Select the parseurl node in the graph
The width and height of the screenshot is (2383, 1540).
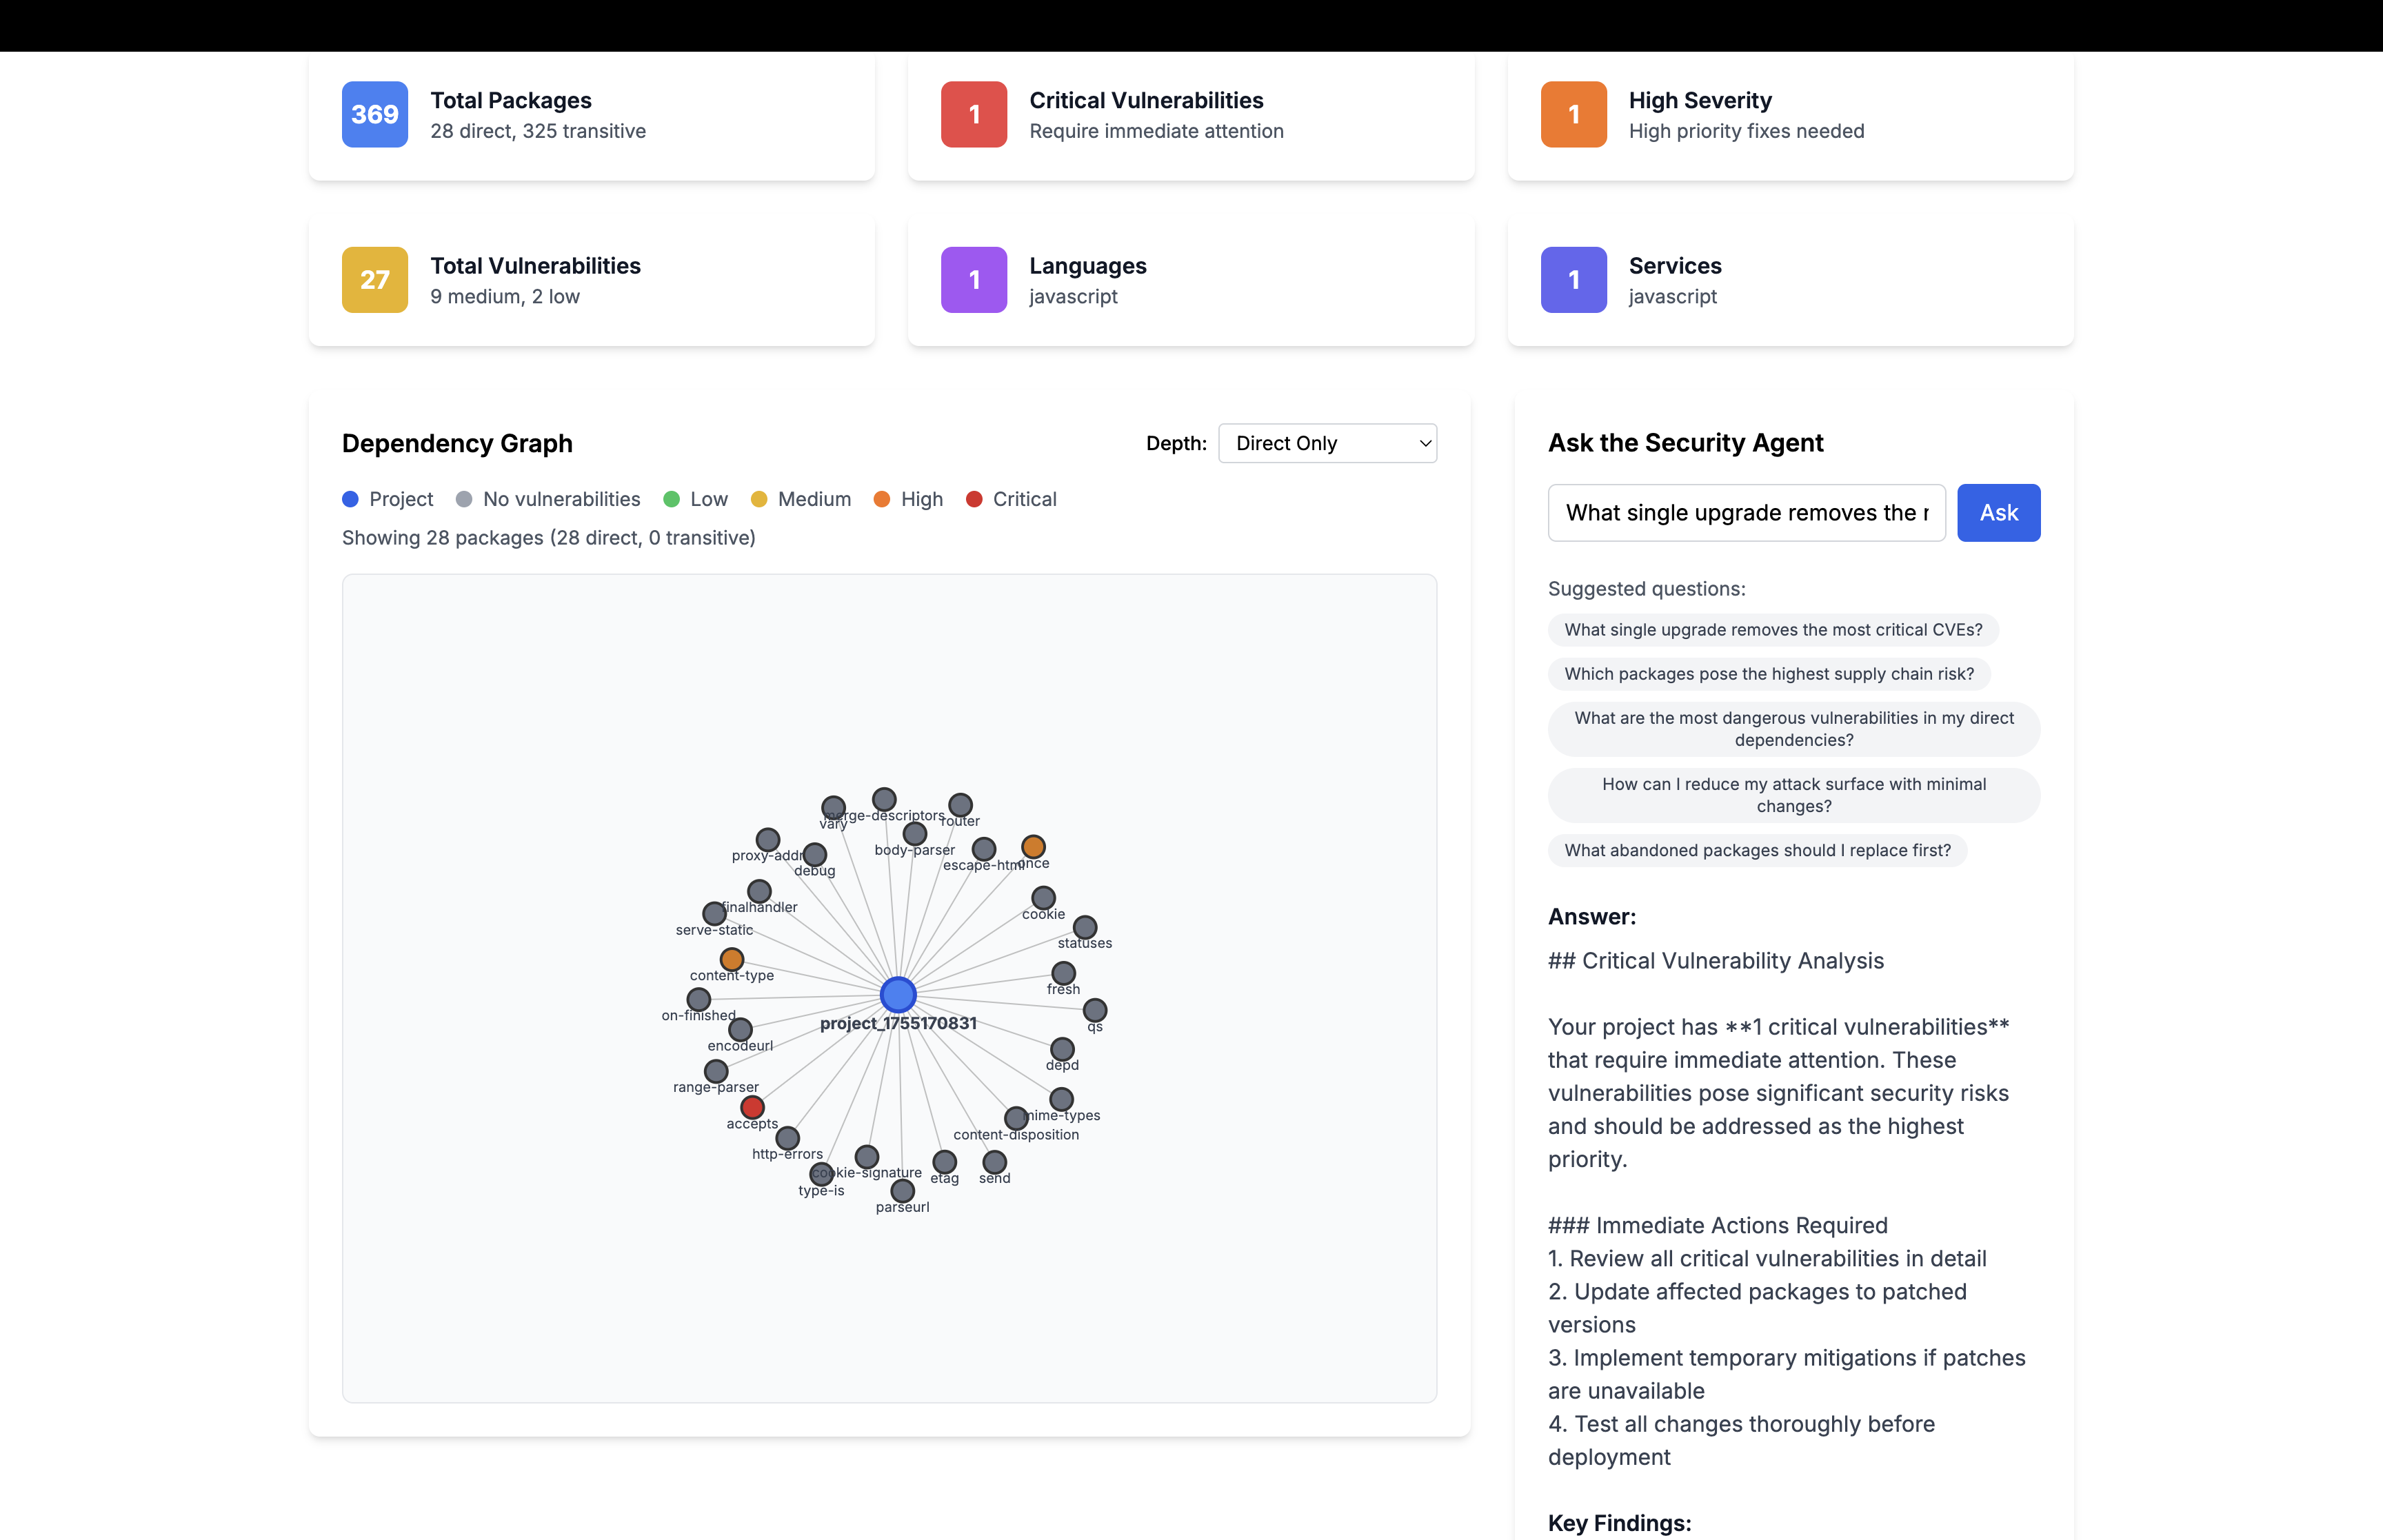902,1191
